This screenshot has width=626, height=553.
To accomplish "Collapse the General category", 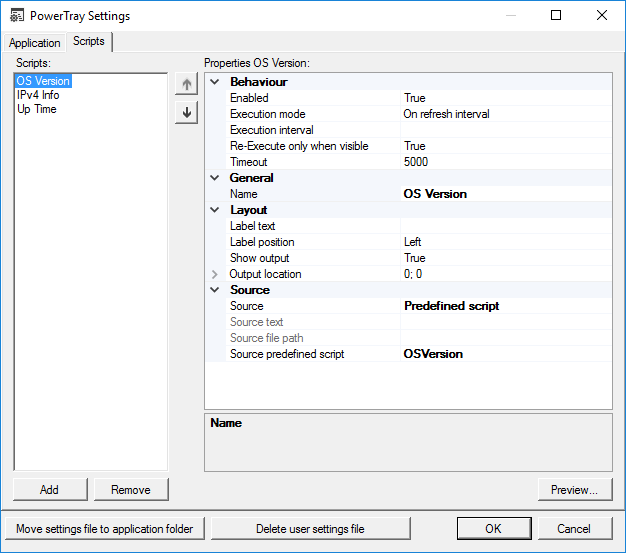I will 215,178.
